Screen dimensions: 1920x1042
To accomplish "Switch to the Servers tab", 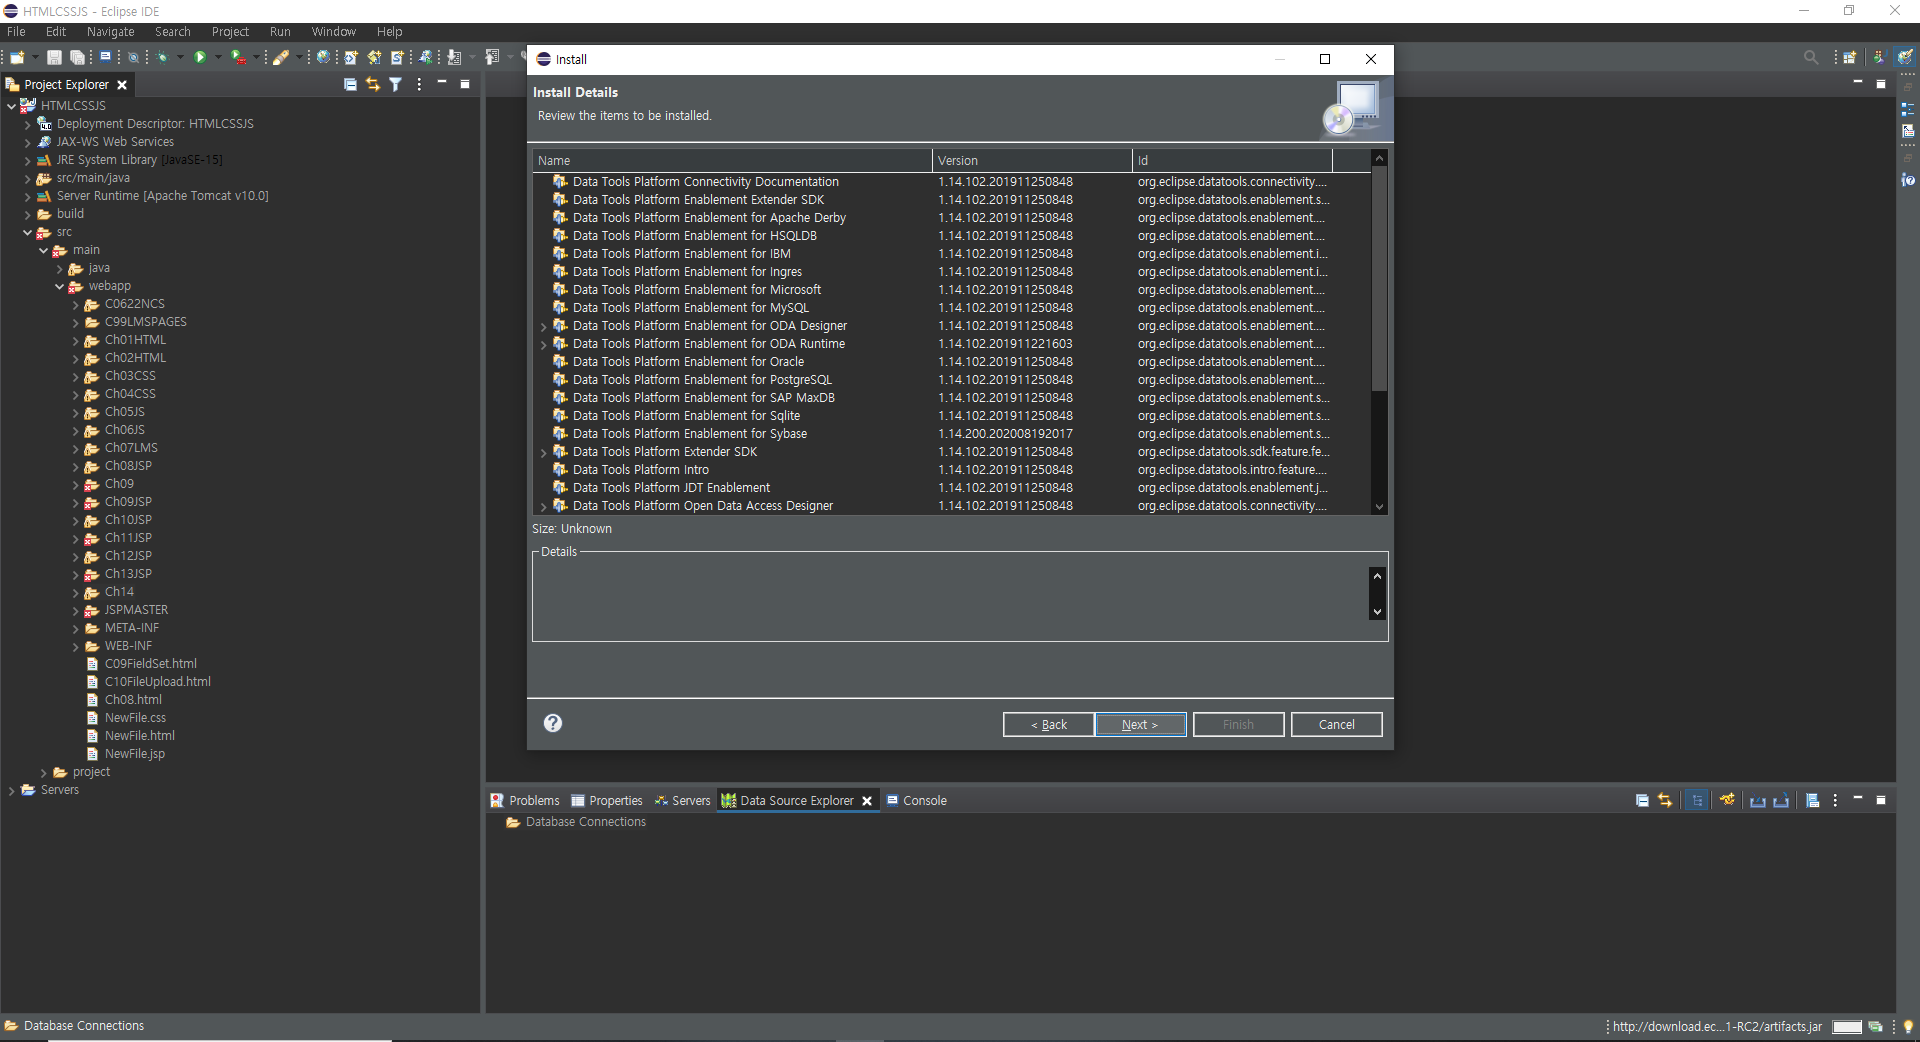I will [682, 801].
